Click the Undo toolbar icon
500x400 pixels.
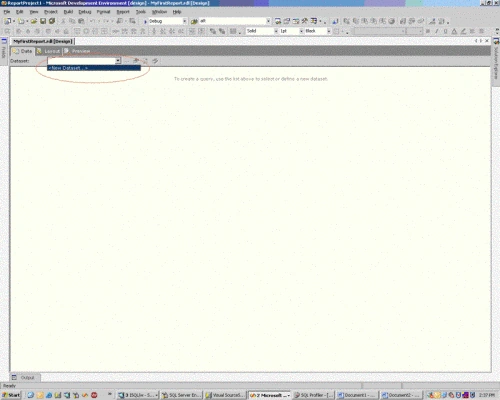pyautogui.click(x=92, y=21)
